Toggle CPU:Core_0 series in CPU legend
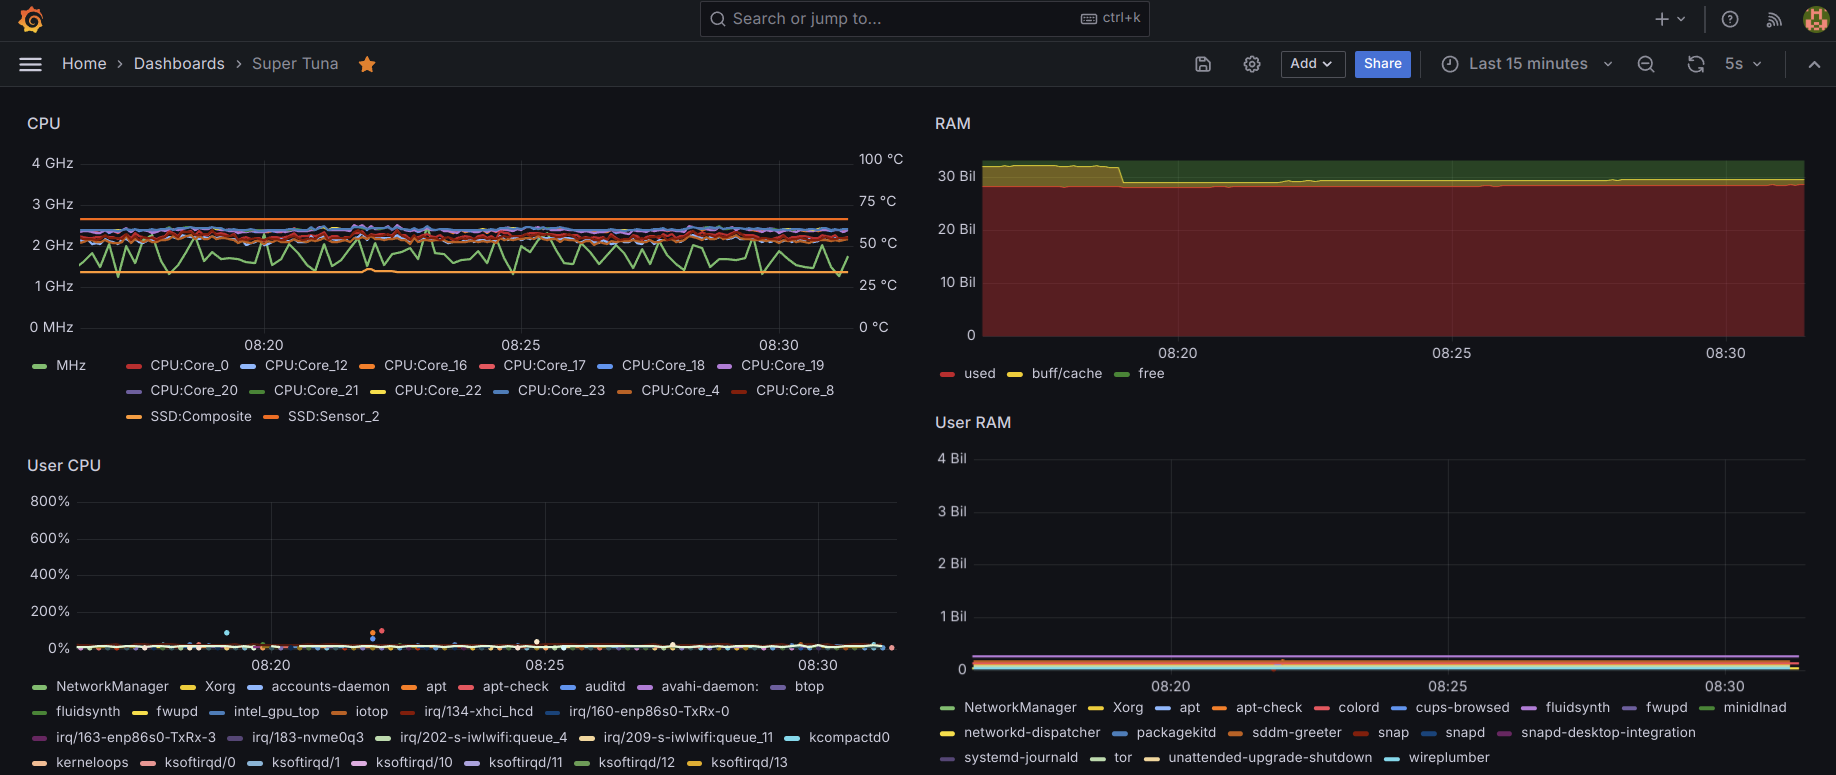Viewport: 1836px width, 775px height. [x=189, y=366]
